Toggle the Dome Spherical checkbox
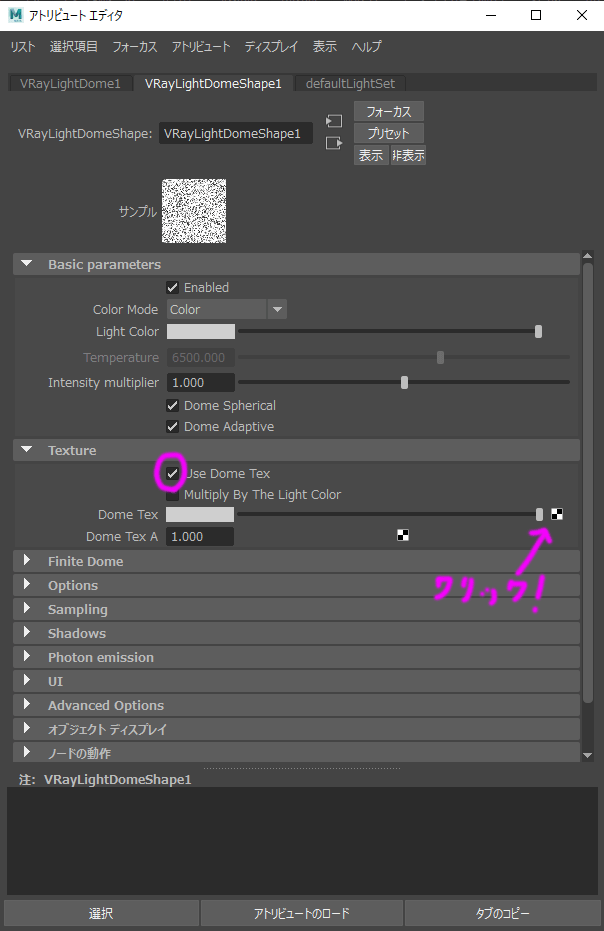 (172, 406)
